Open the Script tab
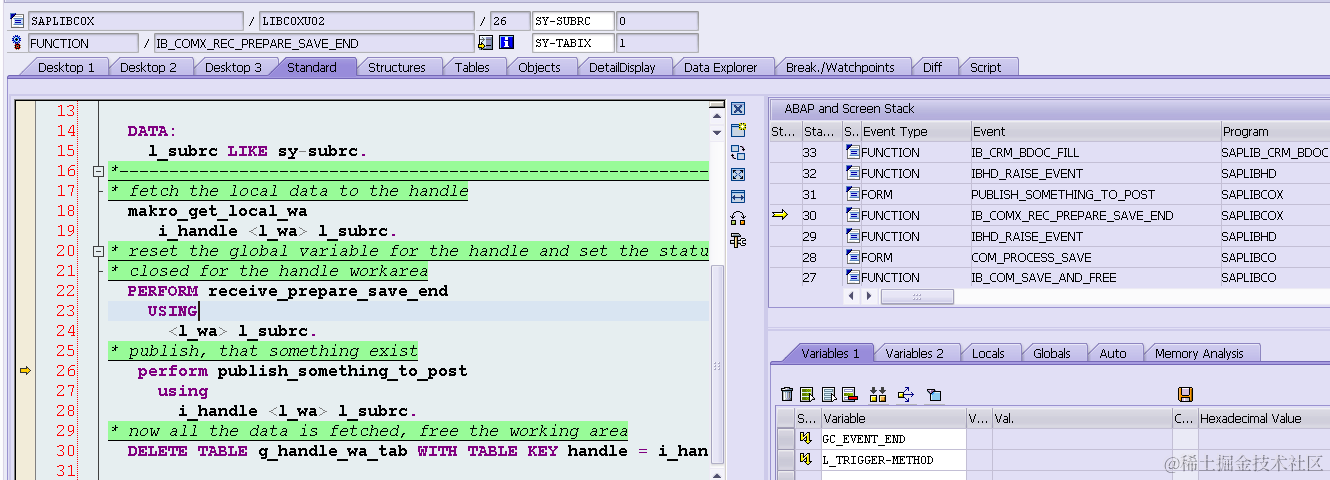The height and width of the screenshot is (480, 1330). point(985,67)
